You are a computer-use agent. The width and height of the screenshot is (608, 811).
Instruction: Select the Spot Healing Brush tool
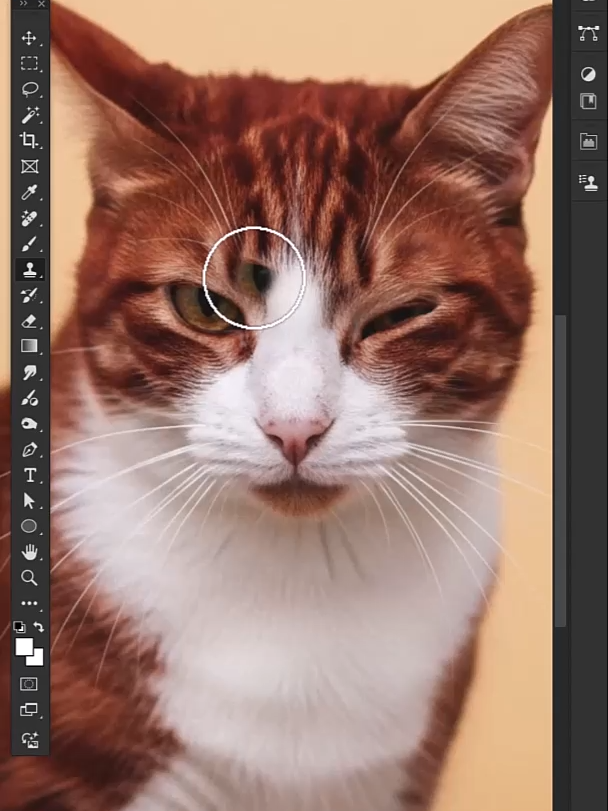(29, 218)
